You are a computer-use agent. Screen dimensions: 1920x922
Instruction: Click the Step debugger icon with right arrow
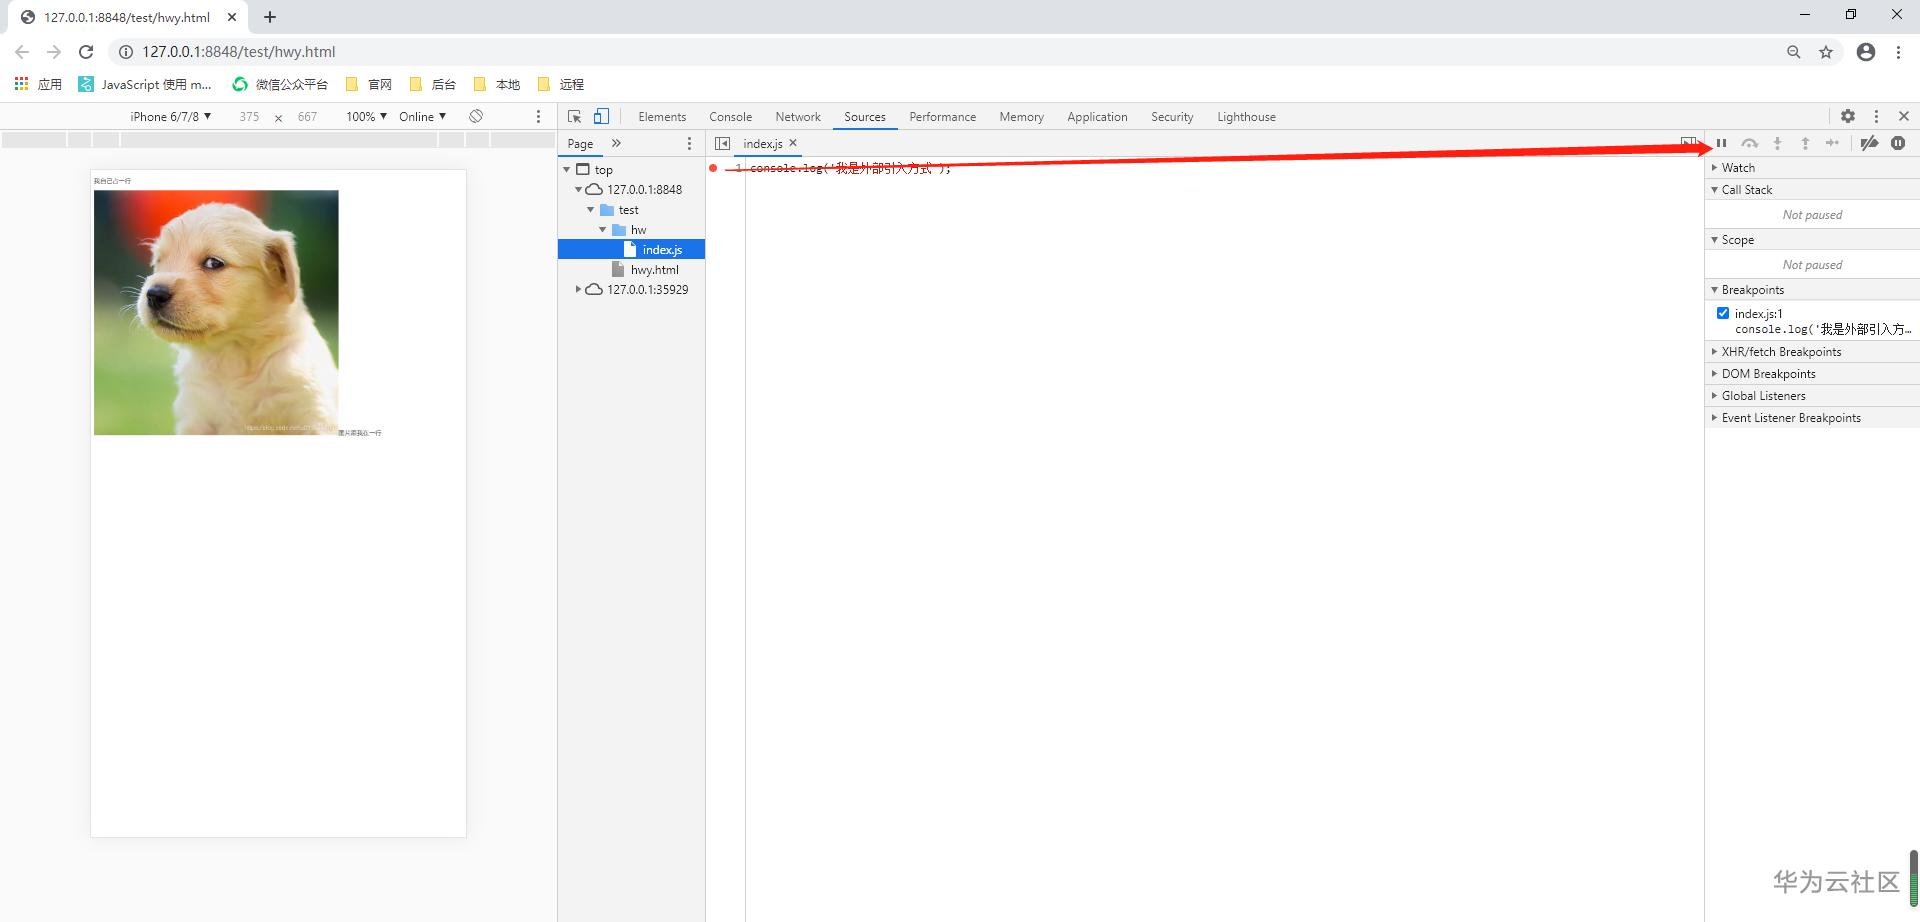1832,143
